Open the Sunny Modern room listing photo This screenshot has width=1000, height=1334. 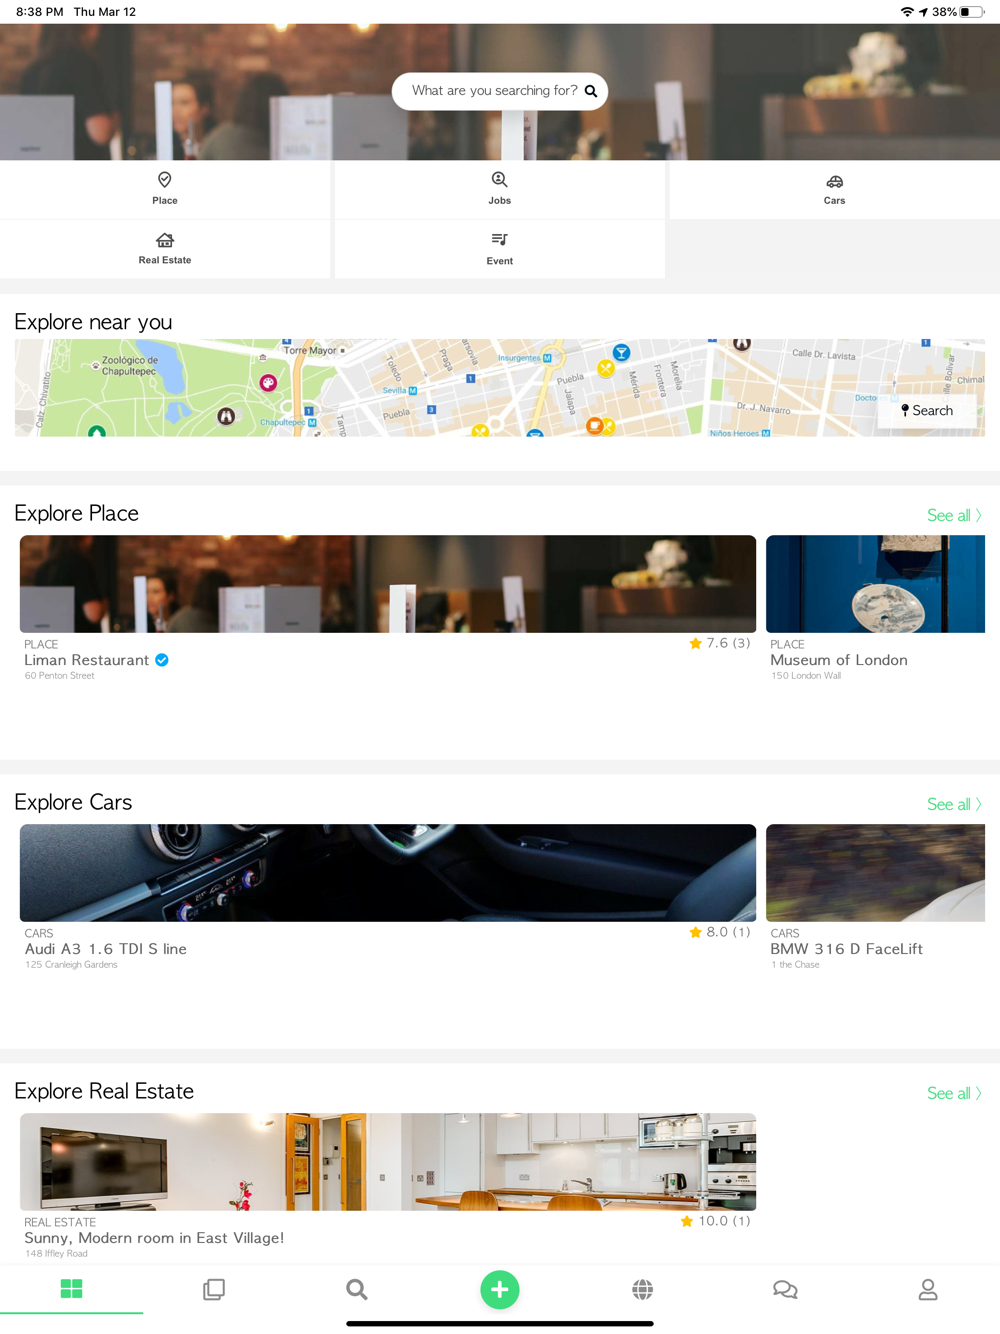point(388,1162)
